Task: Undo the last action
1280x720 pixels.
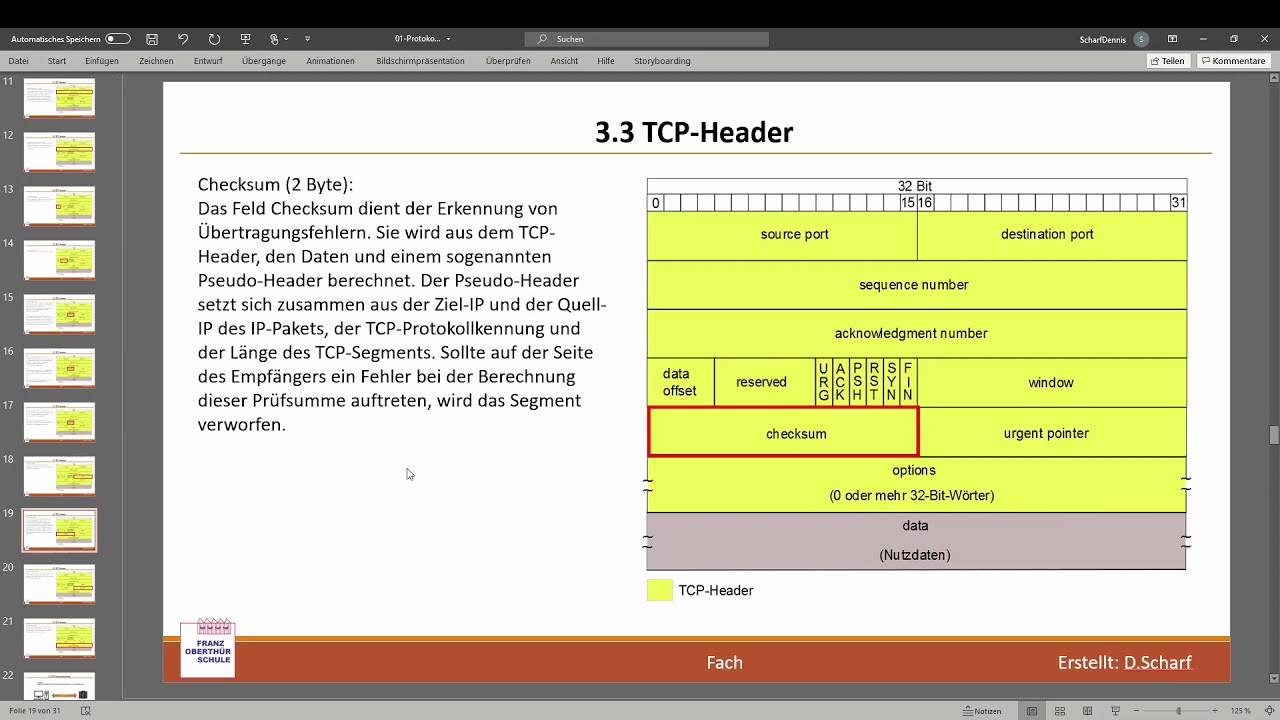Action: coord(183,39)
